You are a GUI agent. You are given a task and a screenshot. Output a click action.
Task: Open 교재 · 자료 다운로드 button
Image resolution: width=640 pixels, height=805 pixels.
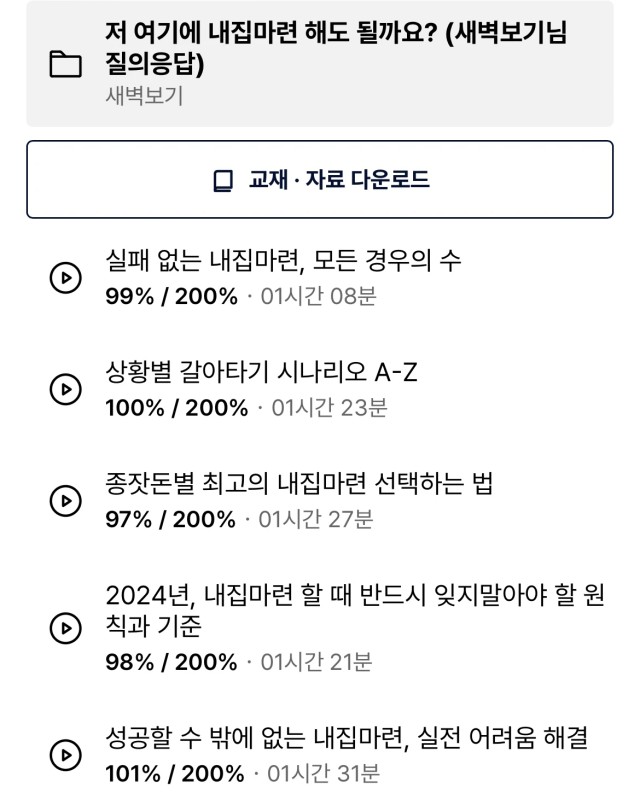pos(320,180)
